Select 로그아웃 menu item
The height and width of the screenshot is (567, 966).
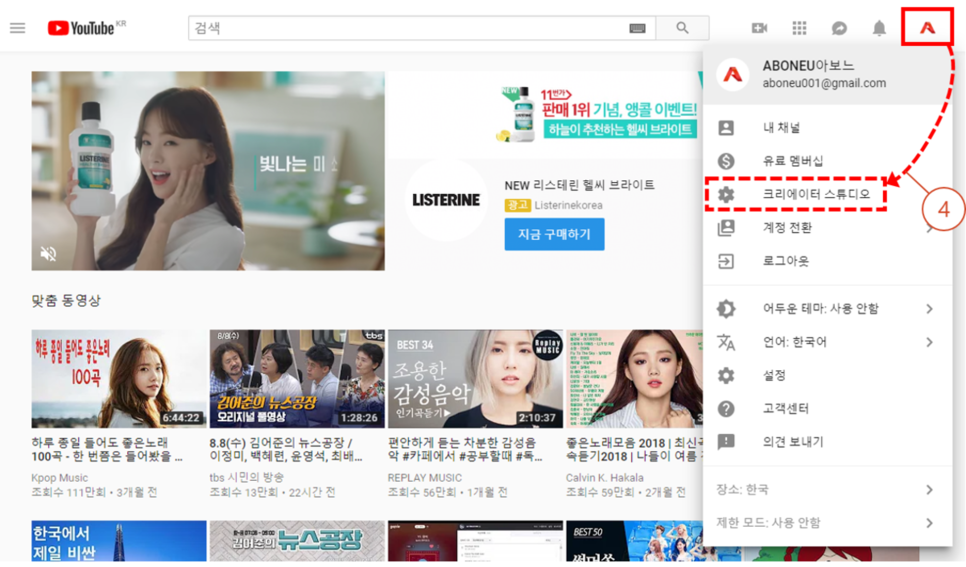(x=827, y=261)
